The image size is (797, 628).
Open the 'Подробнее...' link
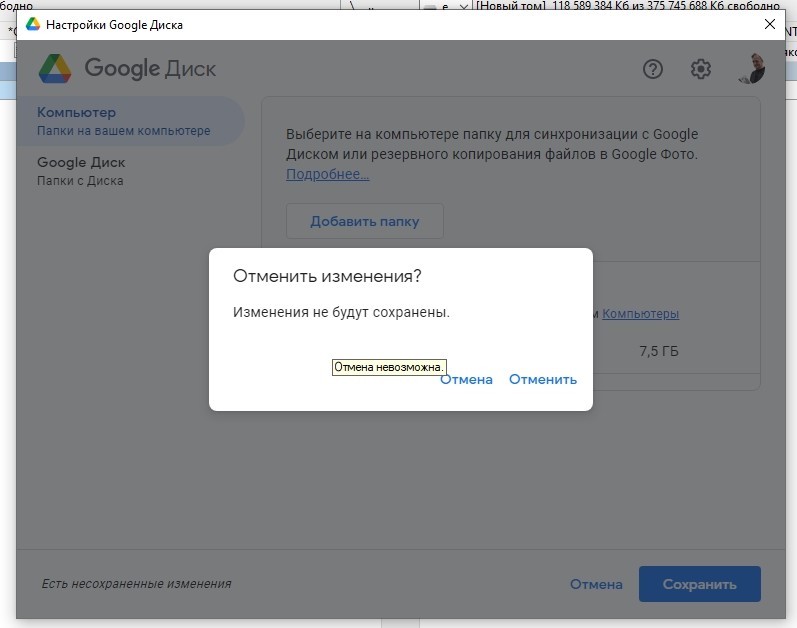pyautogui.click(x=327, y=174)
